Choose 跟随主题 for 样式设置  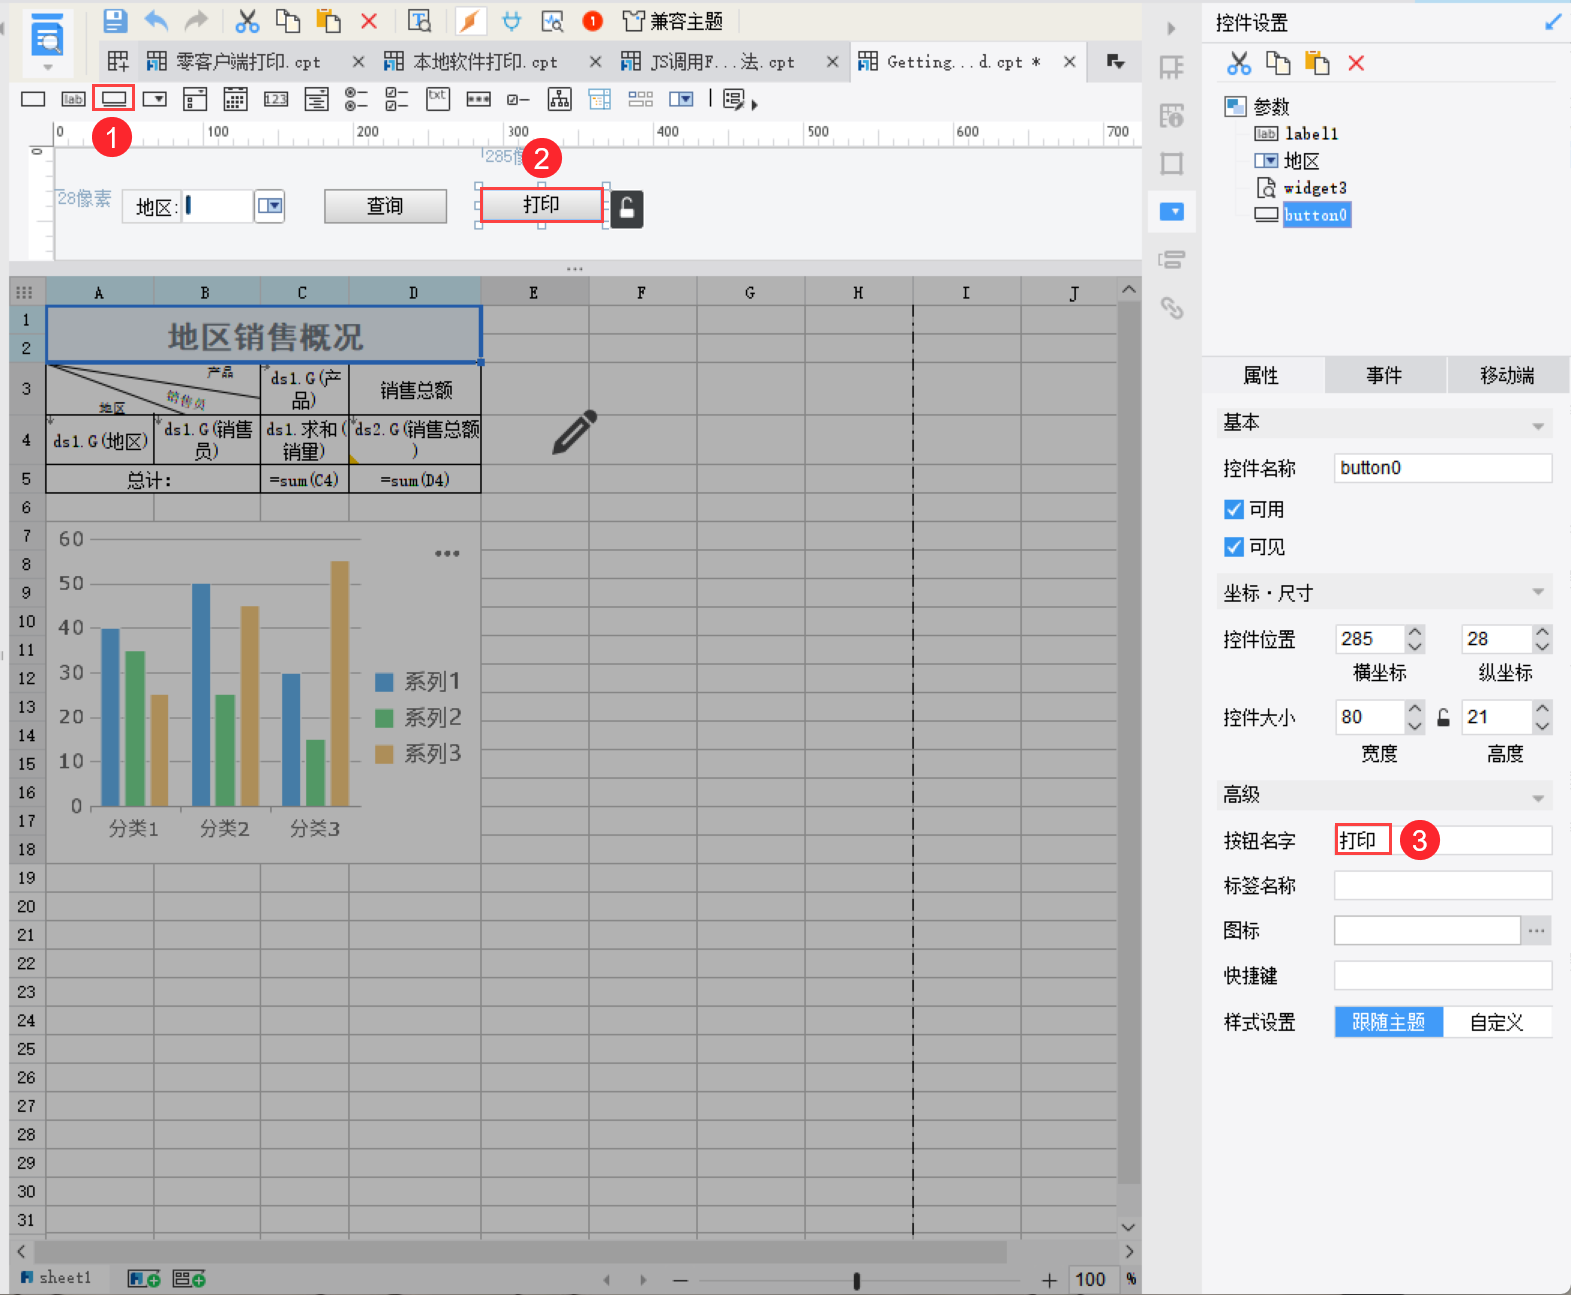point(1389,1022)
